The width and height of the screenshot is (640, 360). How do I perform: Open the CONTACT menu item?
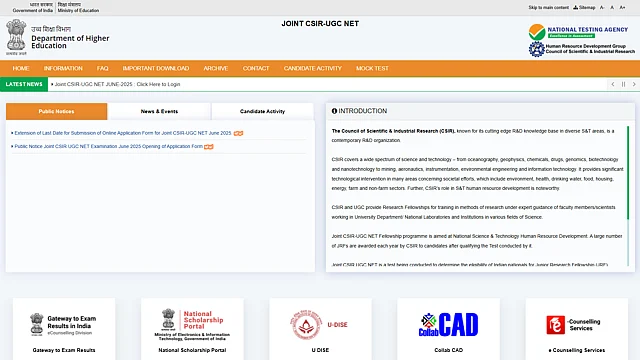(x=256, y=69)
